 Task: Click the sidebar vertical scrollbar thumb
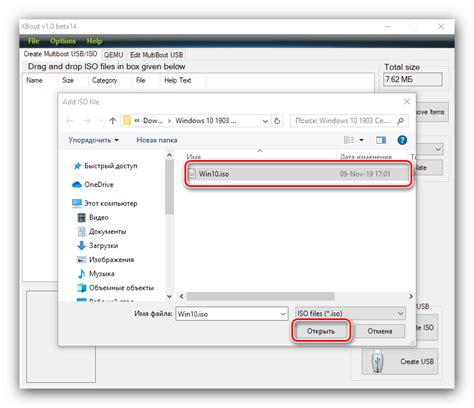[169, 187]
